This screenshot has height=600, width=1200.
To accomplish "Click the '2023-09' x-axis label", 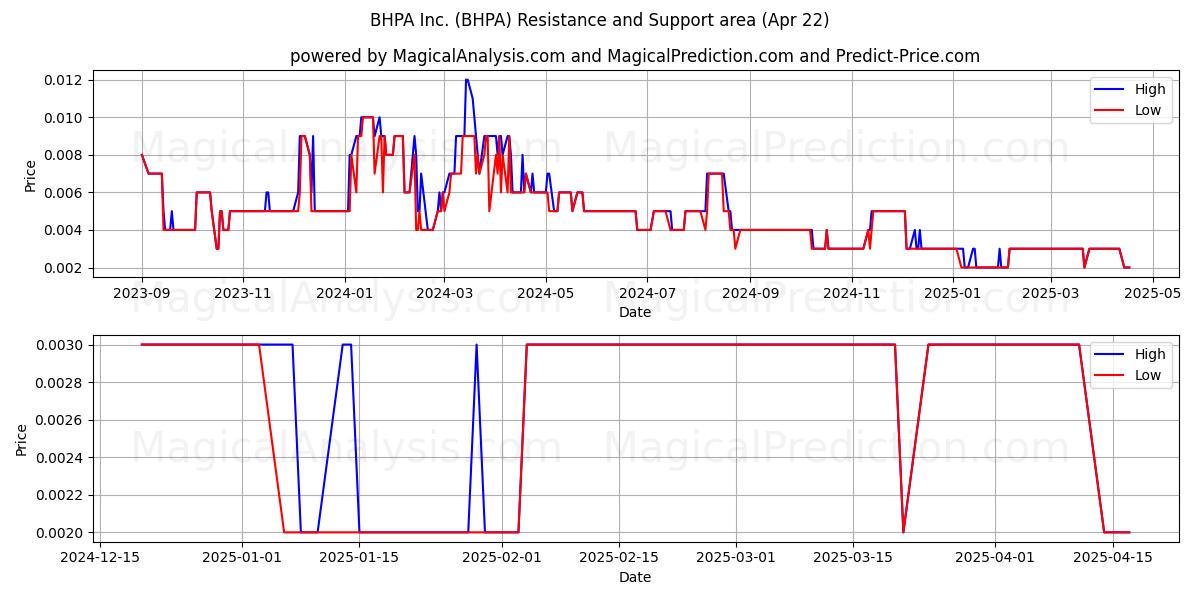I will (x=142, y=293).
